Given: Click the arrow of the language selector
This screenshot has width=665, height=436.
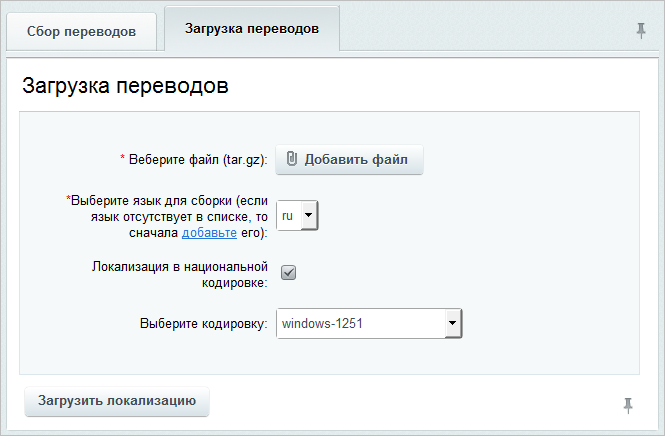Looking at the screenshot, I should 309,215.
